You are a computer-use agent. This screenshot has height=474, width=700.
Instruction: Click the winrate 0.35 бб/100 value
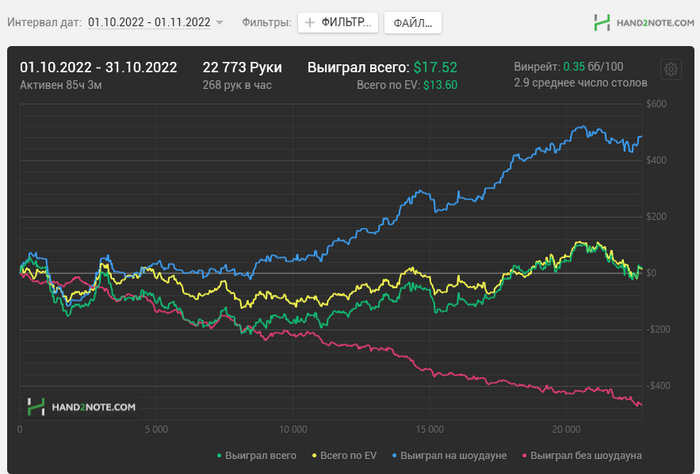coord(593,67)
